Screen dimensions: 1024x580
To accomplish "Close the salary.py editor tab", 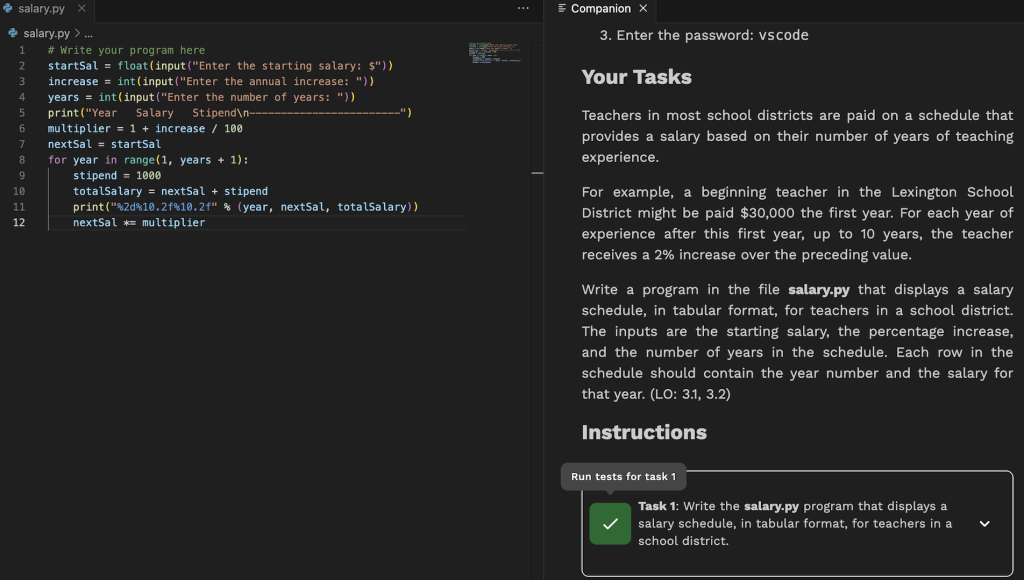I will tap(81, 9).
